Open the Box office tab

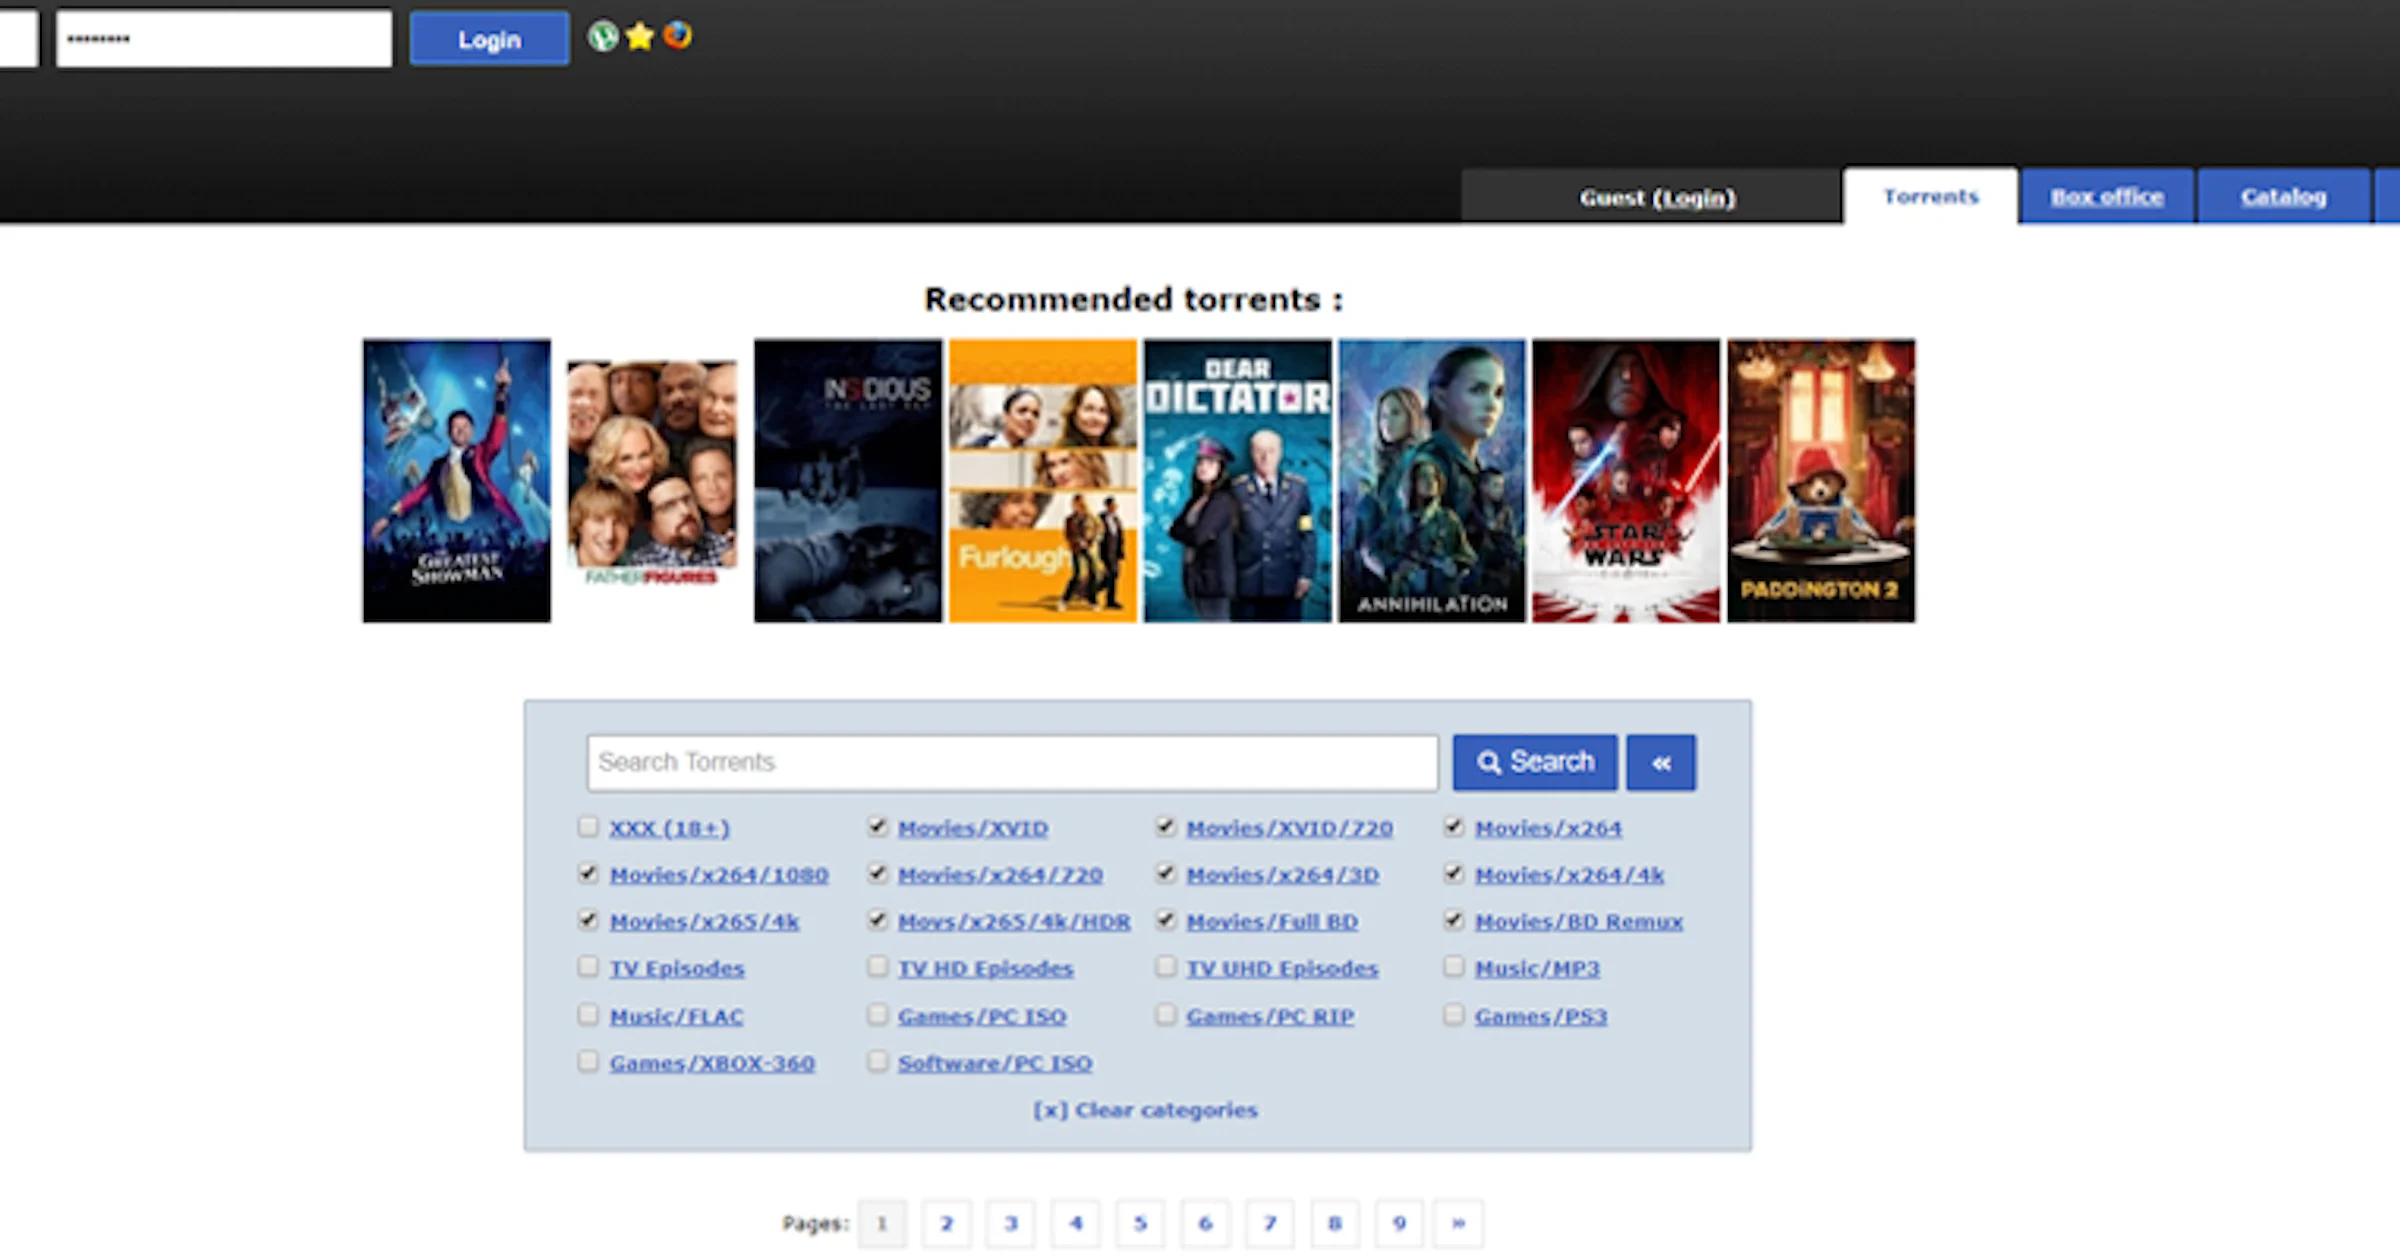(x=2107, y=197)
